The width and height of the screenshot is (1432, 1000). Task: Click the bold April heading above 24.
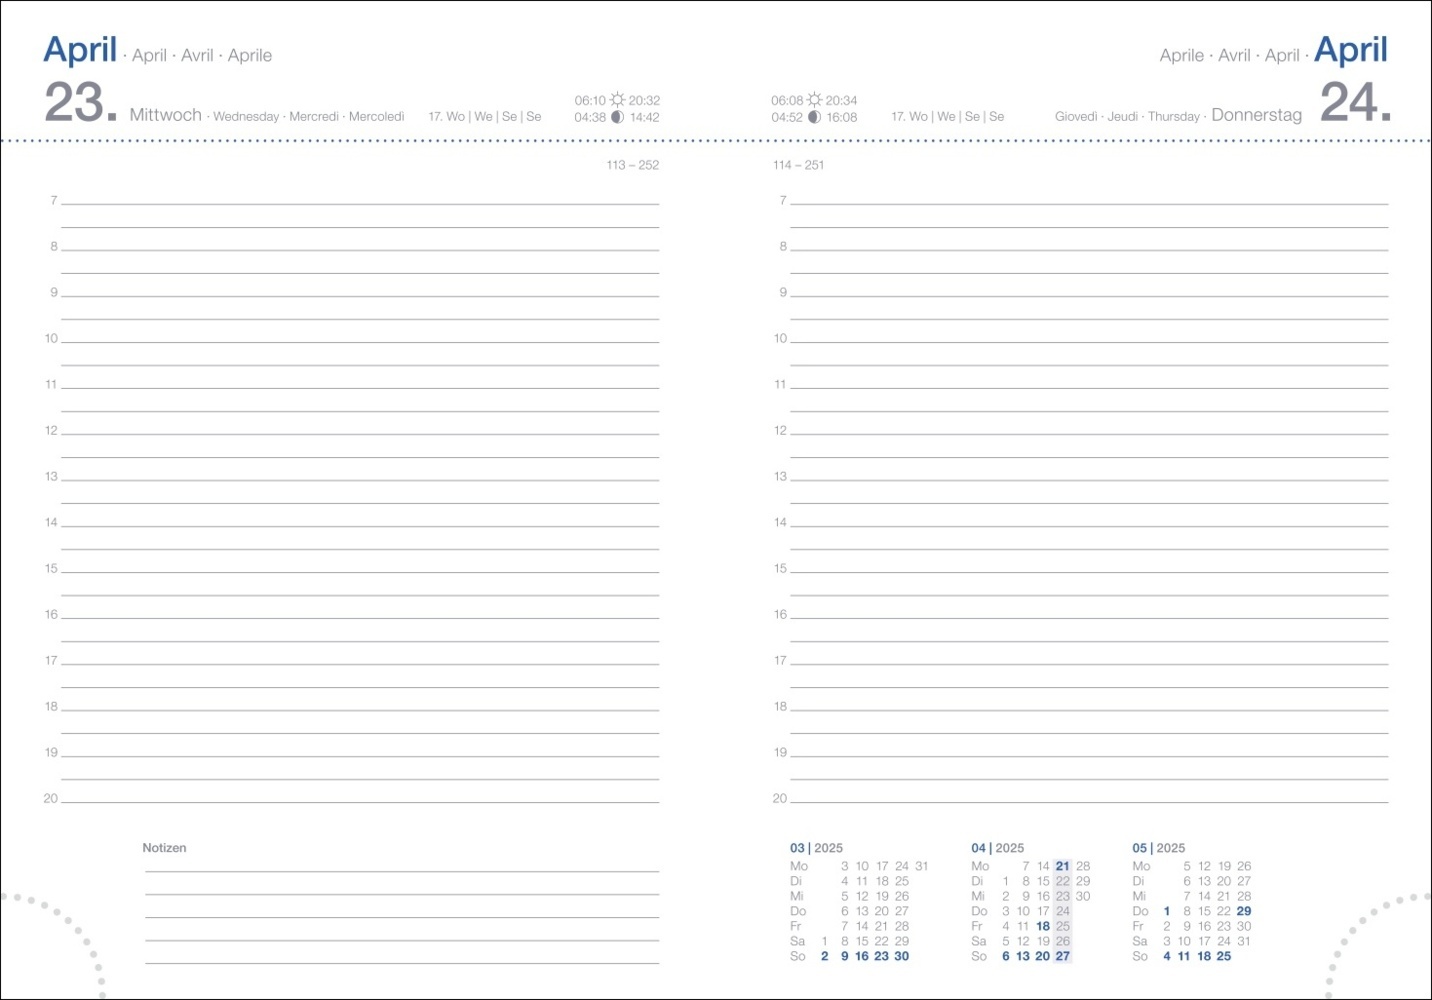point(1351,49)
